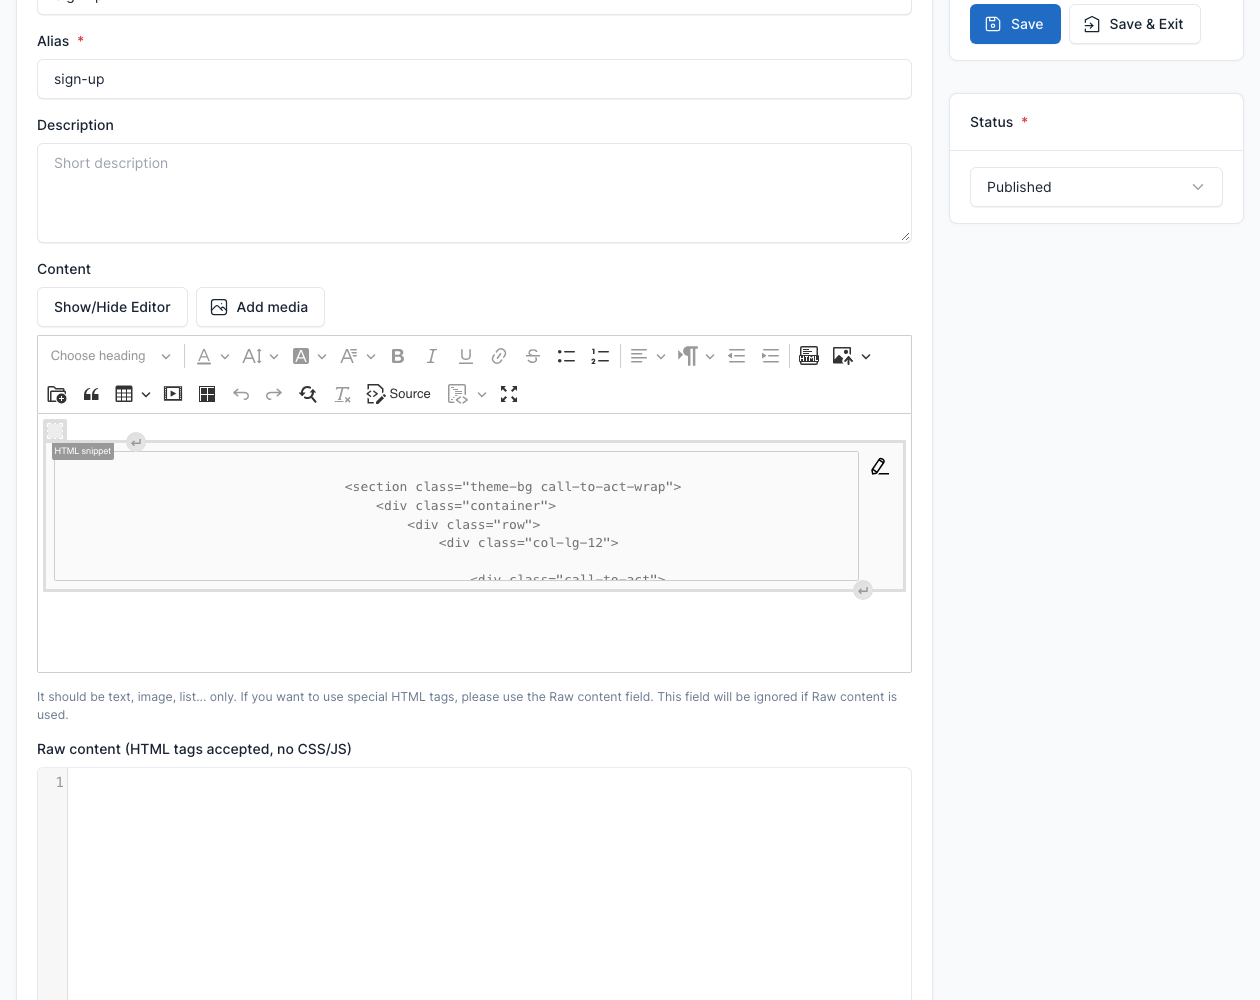Toggle Source editing mode
The height and width of the screenshot is (1000, 1260).
399,394
